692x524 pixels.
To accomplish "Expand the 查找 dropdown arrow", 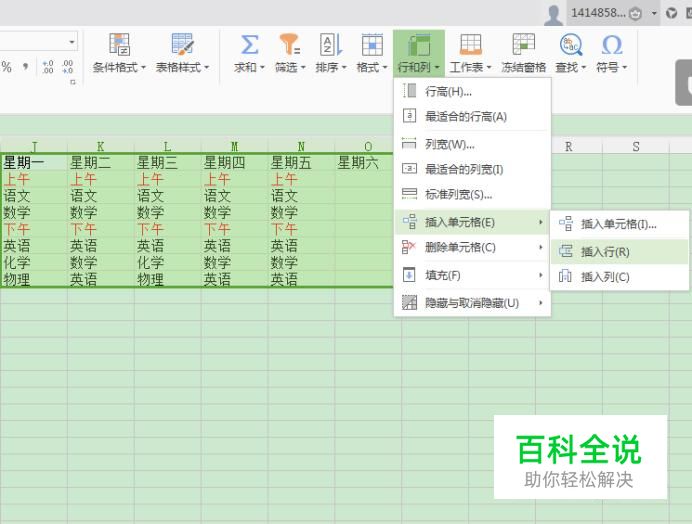I will pos(583,68).
